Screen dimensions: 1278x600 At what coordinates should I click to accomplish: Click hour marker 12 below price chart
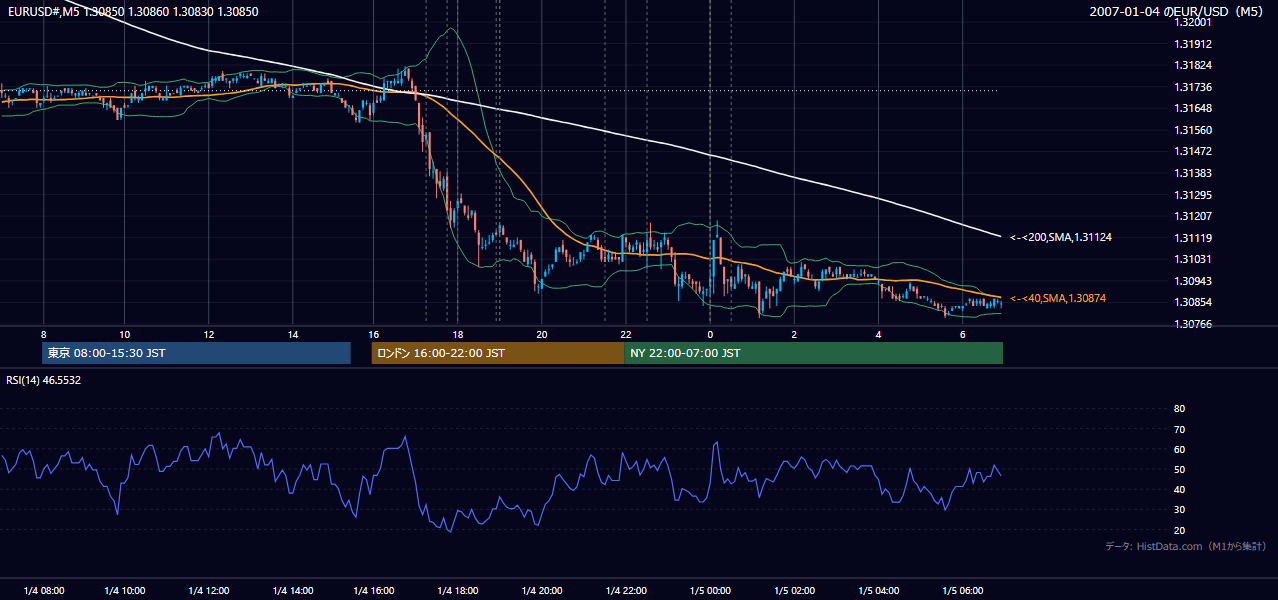[x=208, y=334]
